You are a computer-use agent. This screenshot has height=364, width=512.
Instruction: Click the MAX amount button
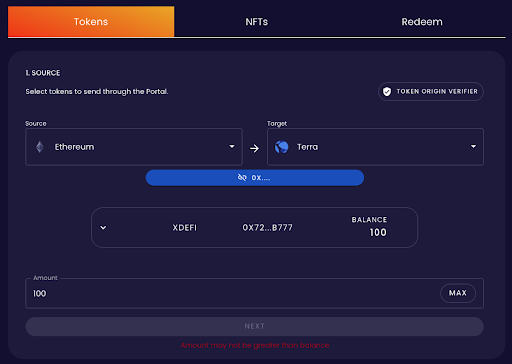(x=458, y=293)
